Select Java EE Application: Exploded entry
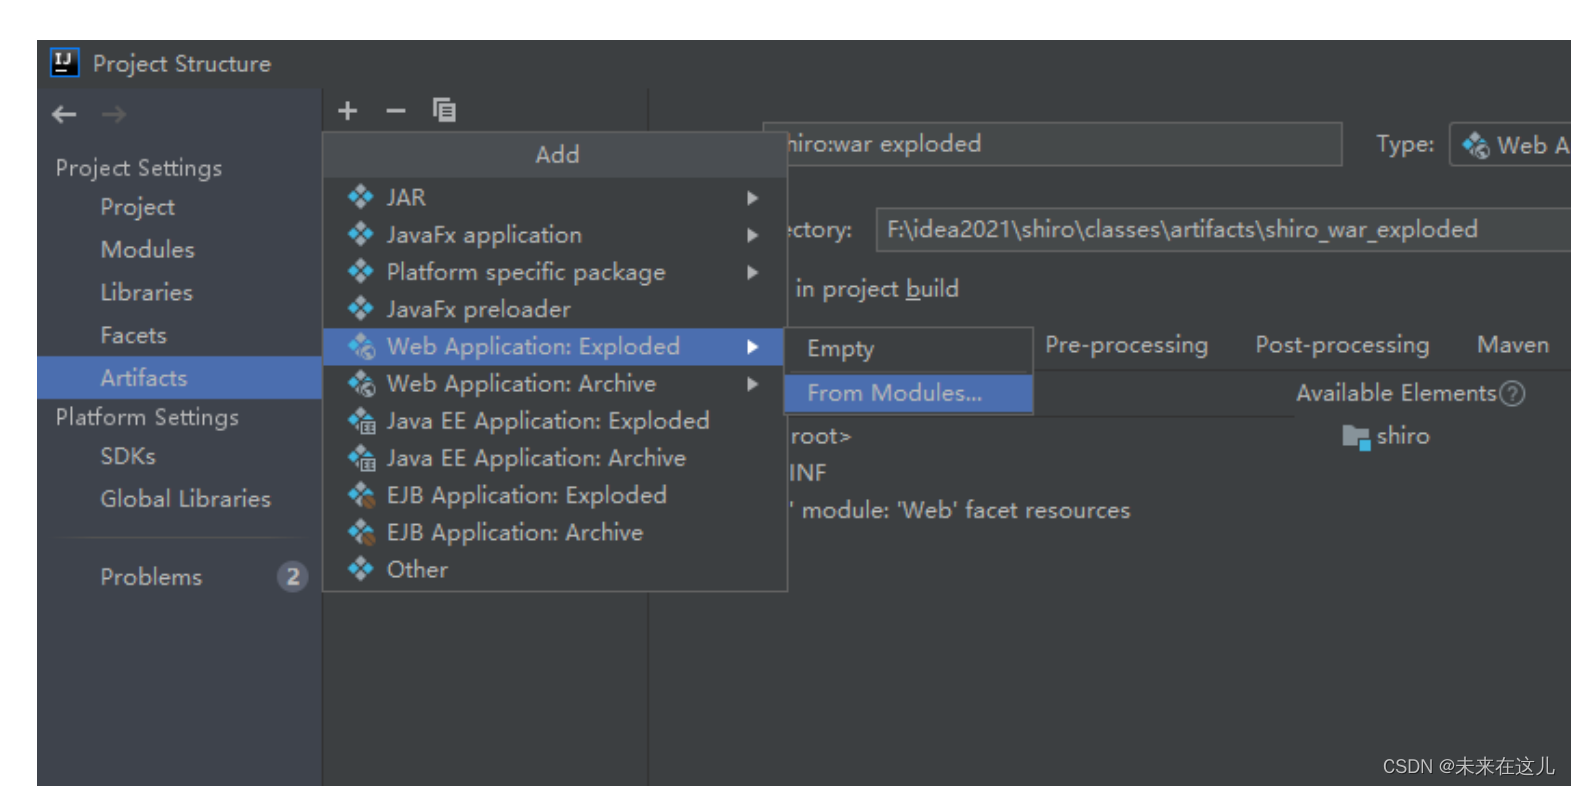The image size is (1571, 786). click(554, 421)
